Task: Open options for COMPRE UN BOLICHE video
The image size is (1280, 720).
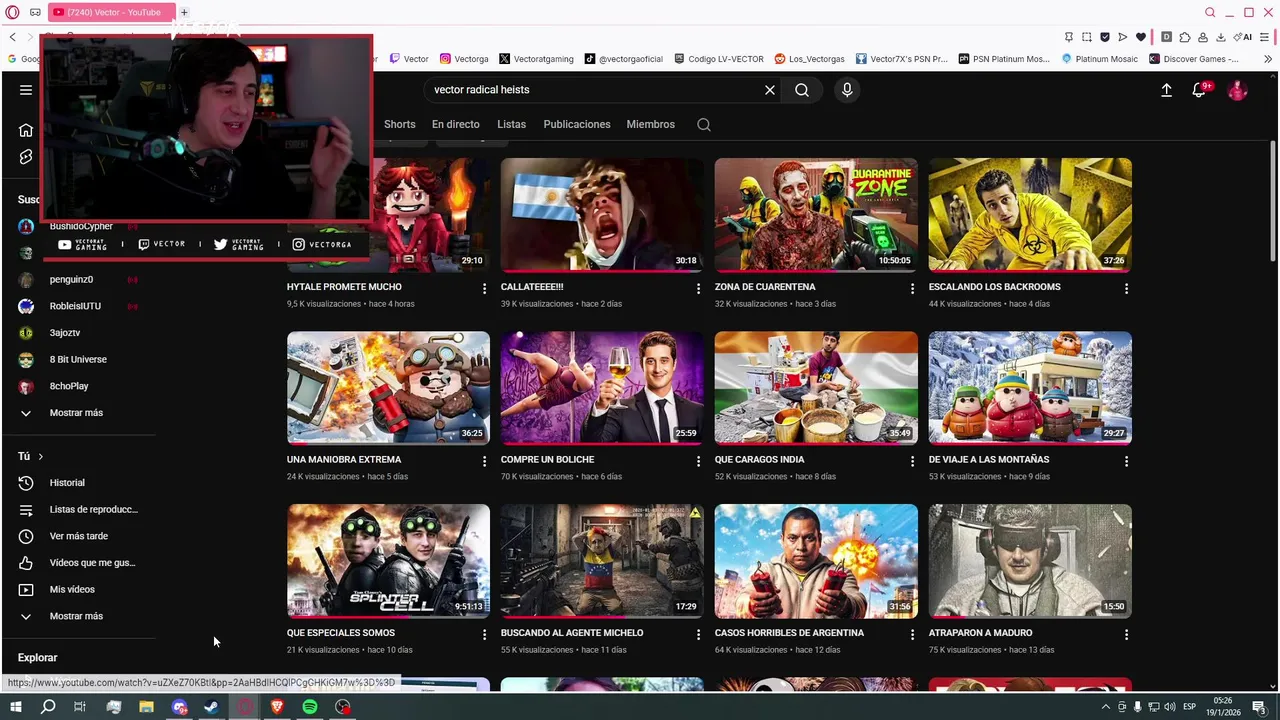Action: click(698, 461)
